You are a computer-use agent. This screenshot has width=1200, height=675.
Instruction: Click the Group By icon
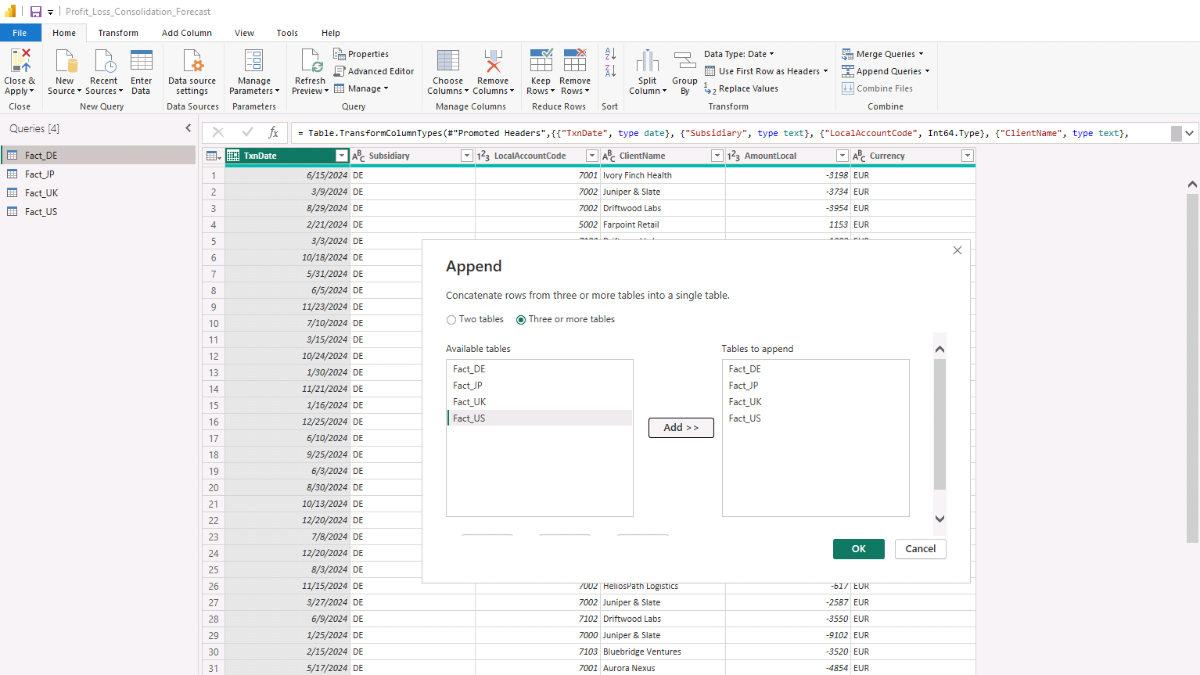[x=684, y=62]
